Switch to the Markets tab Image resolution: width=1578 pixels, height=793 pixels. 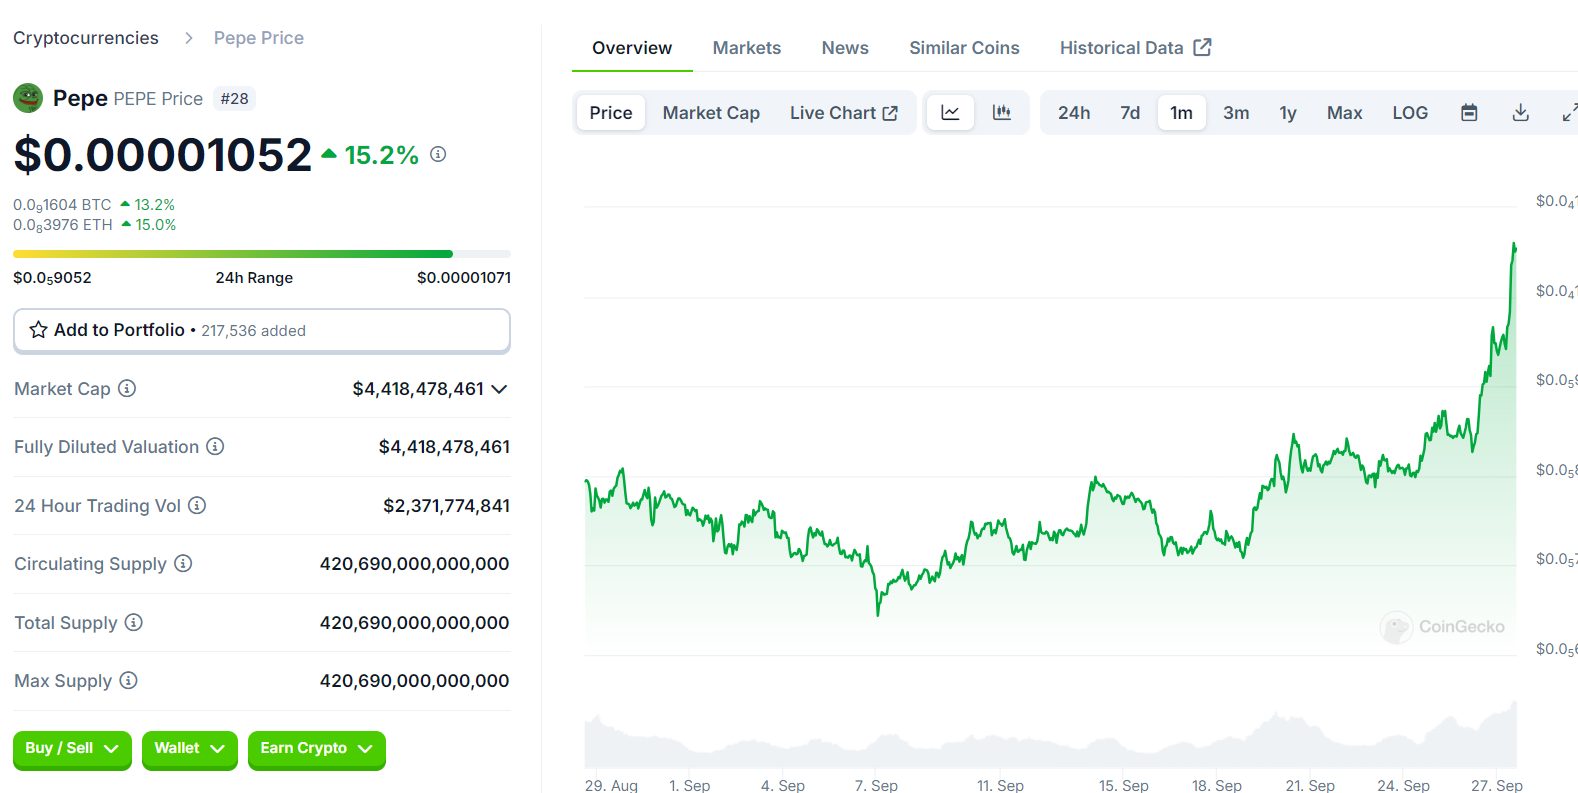click(x=747, y=48)
